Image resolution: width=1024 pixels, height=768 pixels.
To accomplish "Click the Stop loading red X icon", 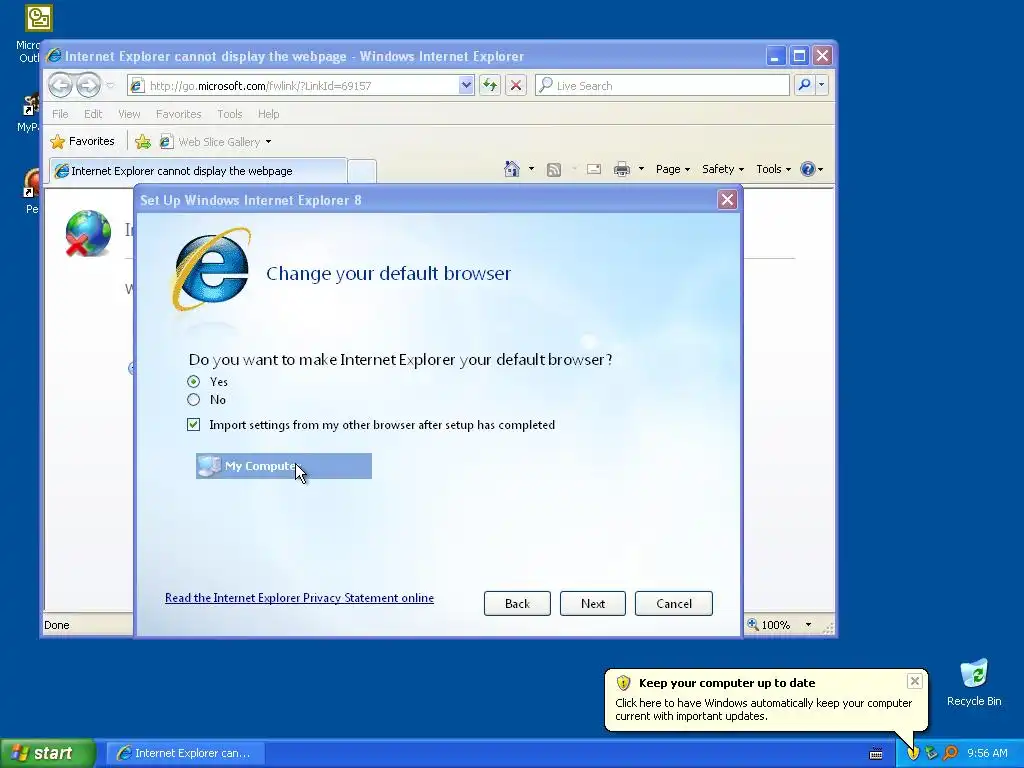I will tap(516, 85).
